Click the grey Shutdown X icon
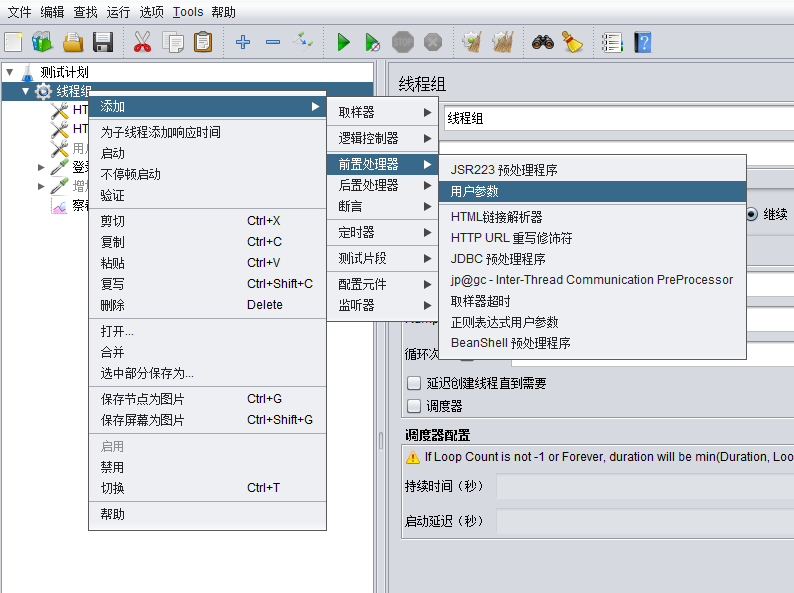 (432, 42)
